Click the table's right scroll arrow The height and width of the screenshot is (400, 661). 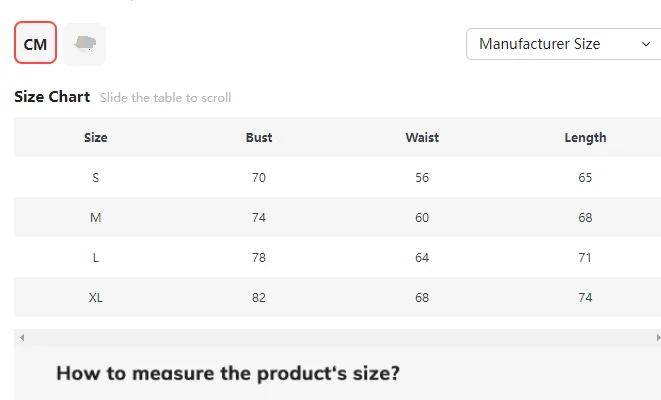tap(657, 338)
